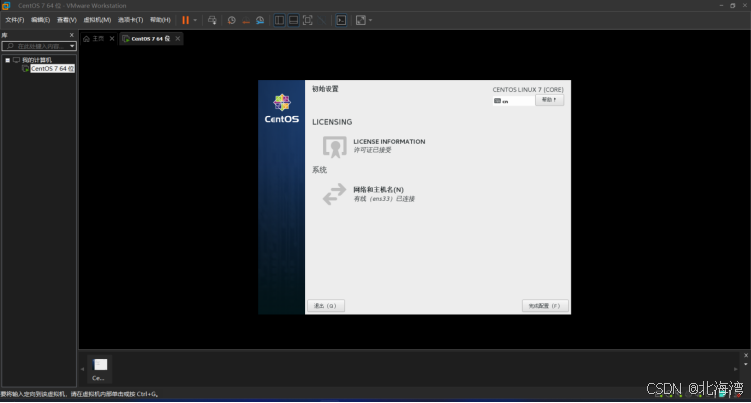Minimize the VMware Workstation window
The image size is (751, 403).
[x=721, y=5]
